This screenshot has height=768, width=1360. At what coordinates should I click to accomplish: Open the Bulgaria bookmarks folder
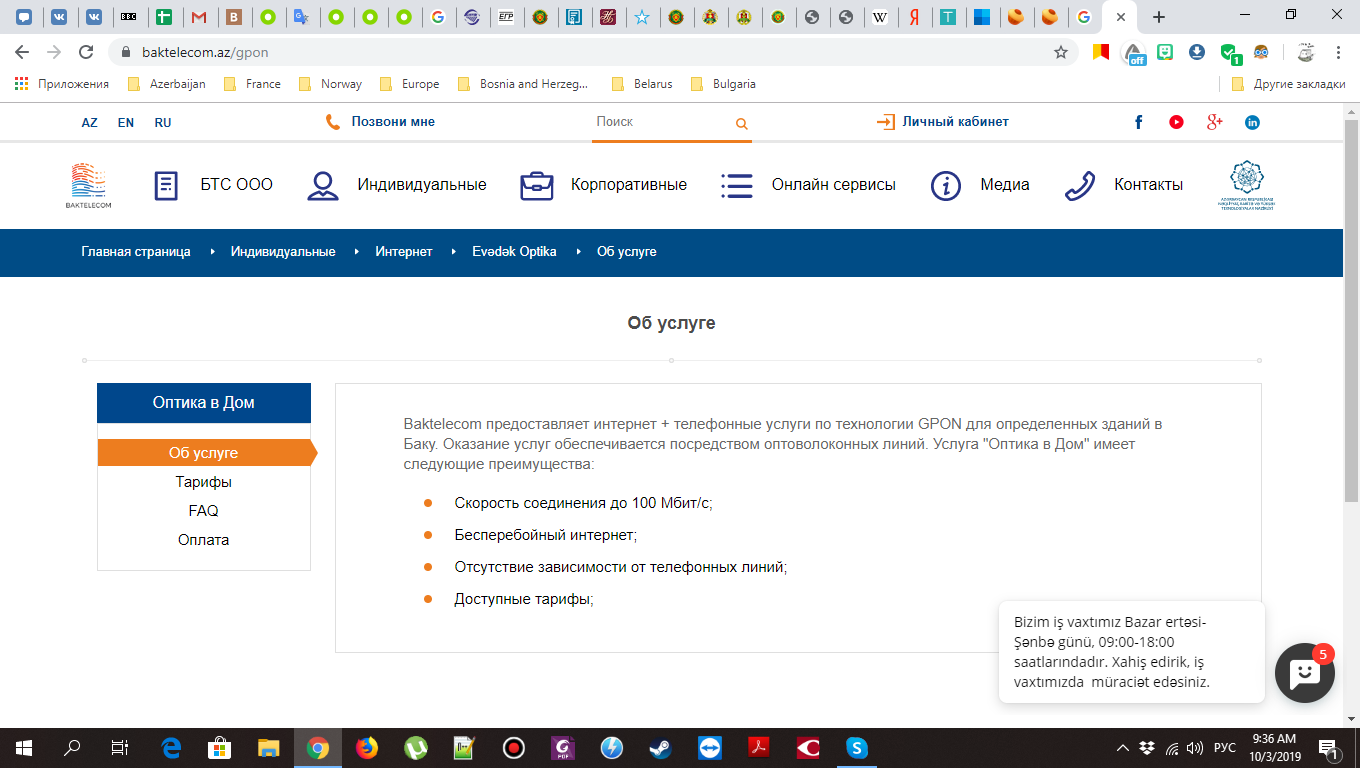coord(723,84)
